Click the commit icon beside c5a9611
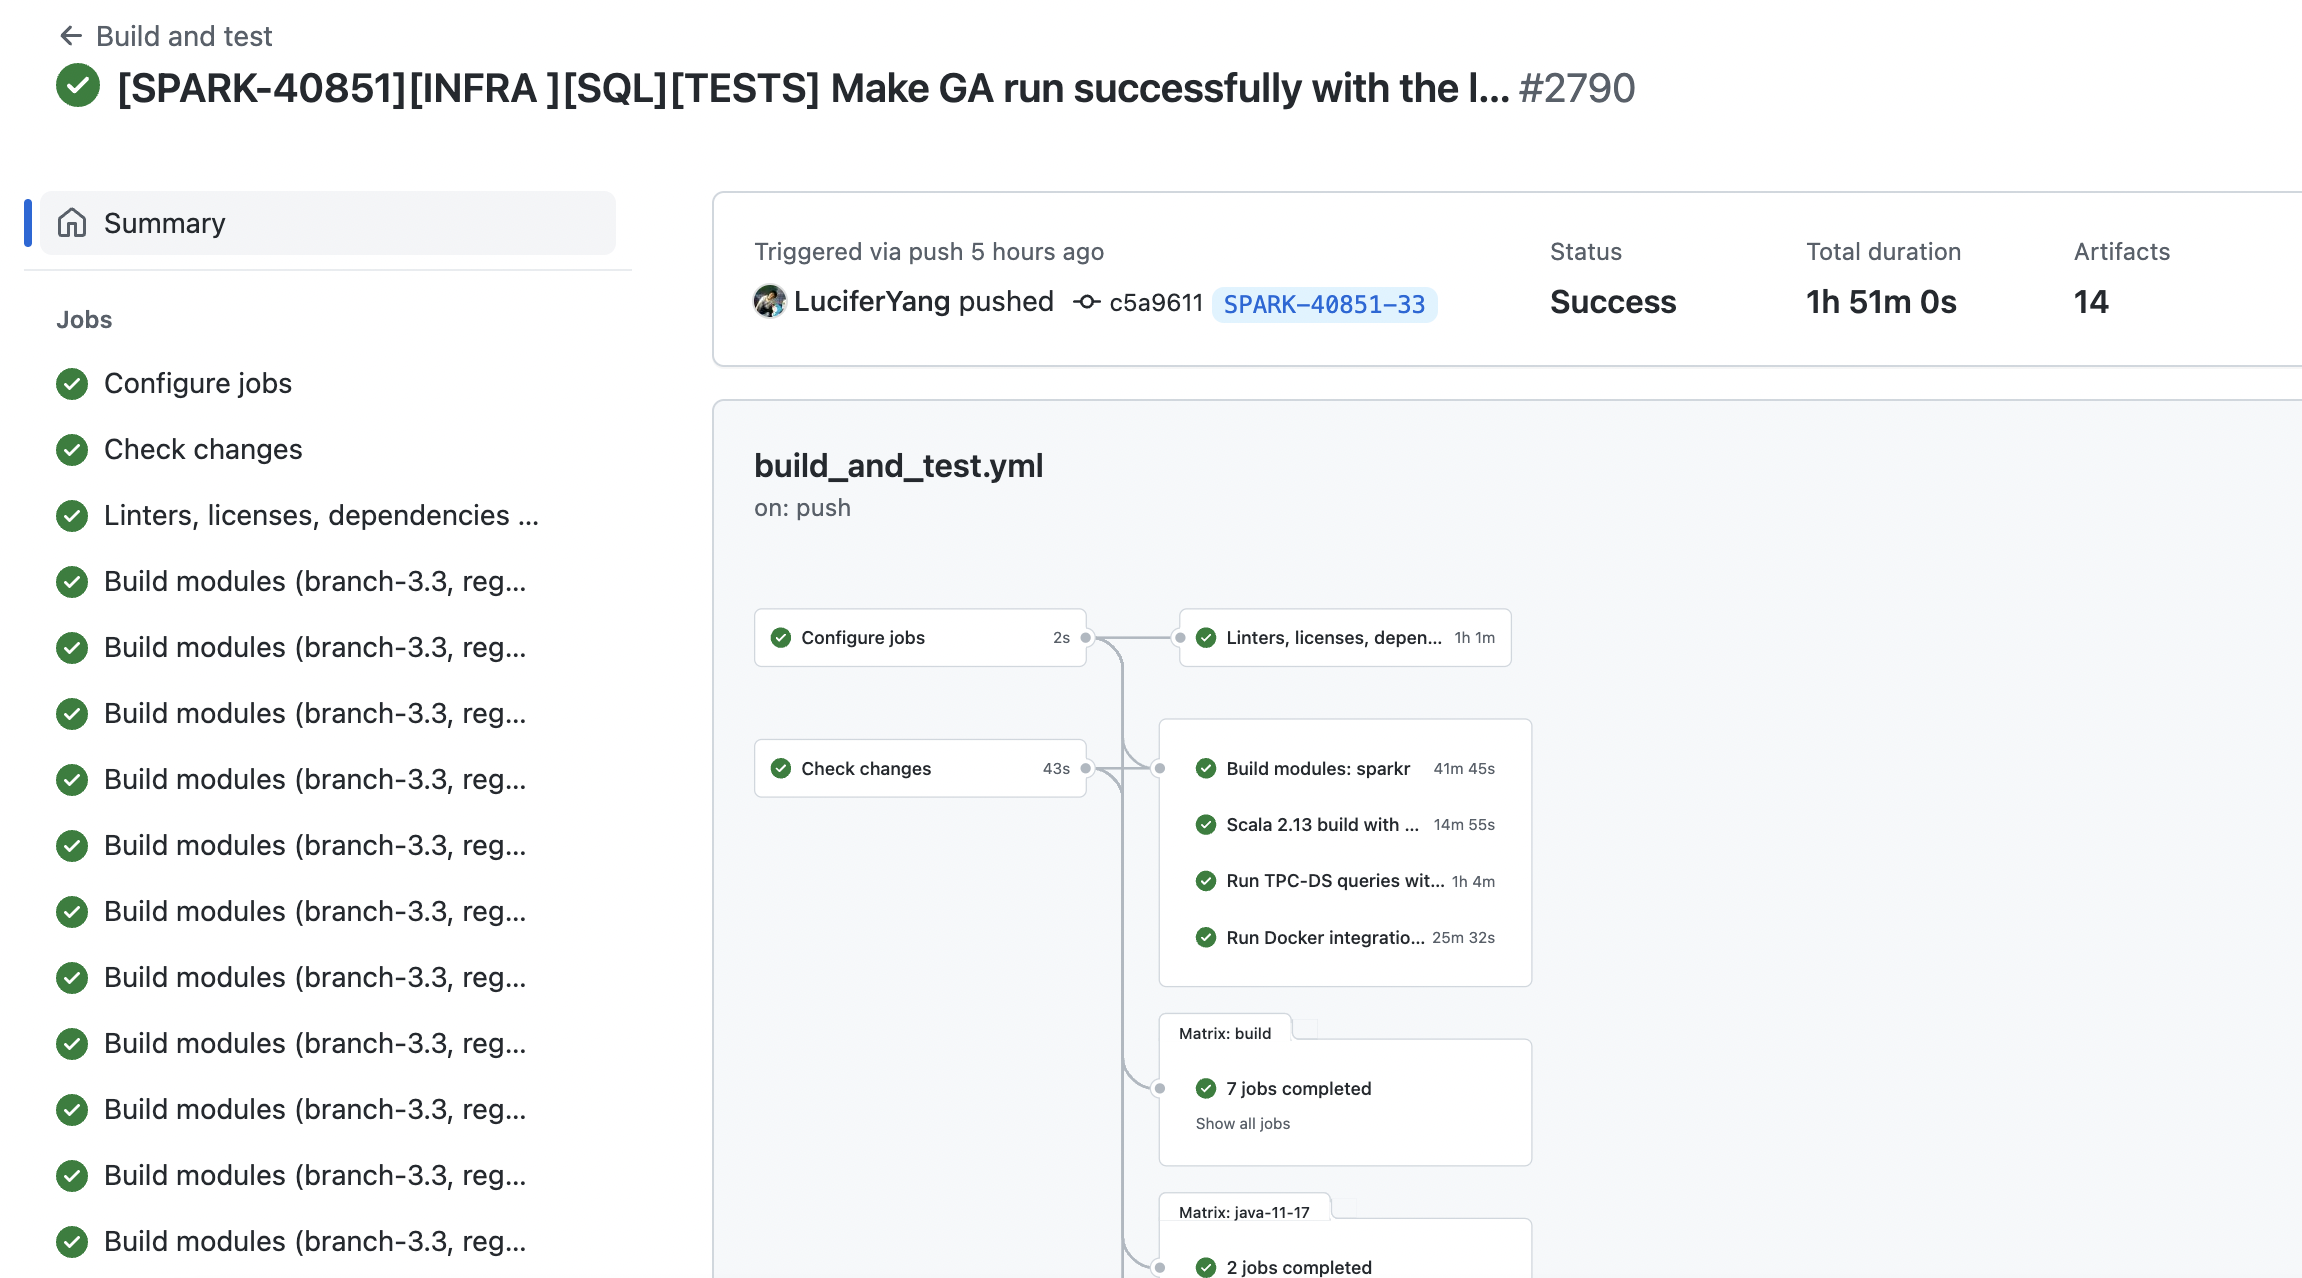This screenshot has height=1278, width=2302. tap(1087, 302)
